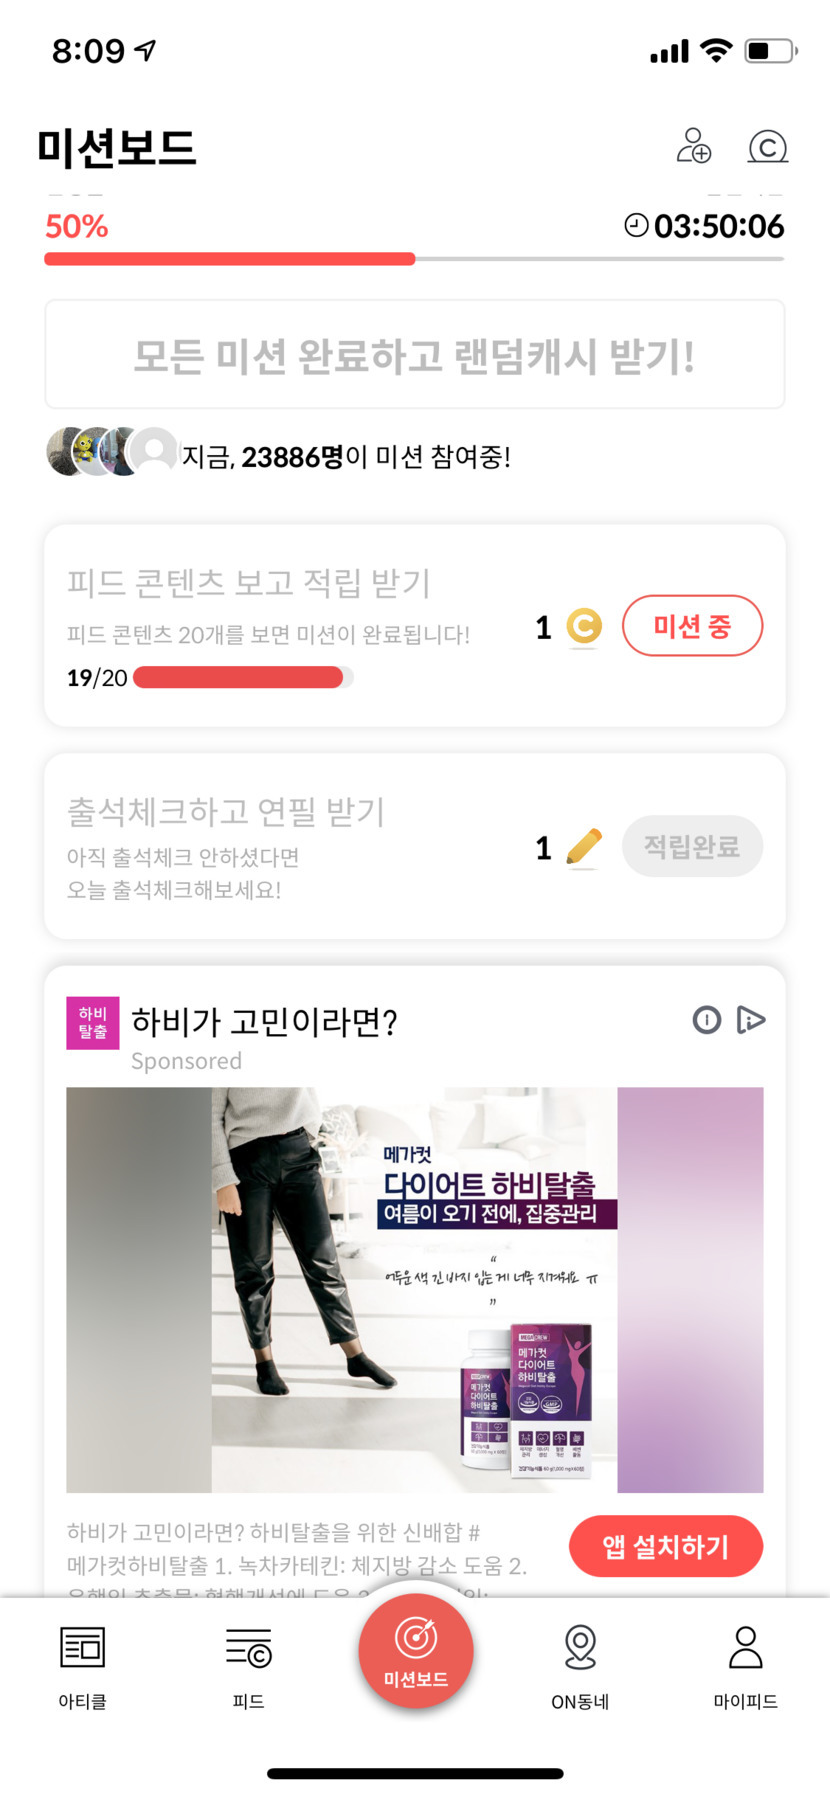Tap the ad info icon
830x1797 pixels.
pyautogui.click(x=706, y=1020)
